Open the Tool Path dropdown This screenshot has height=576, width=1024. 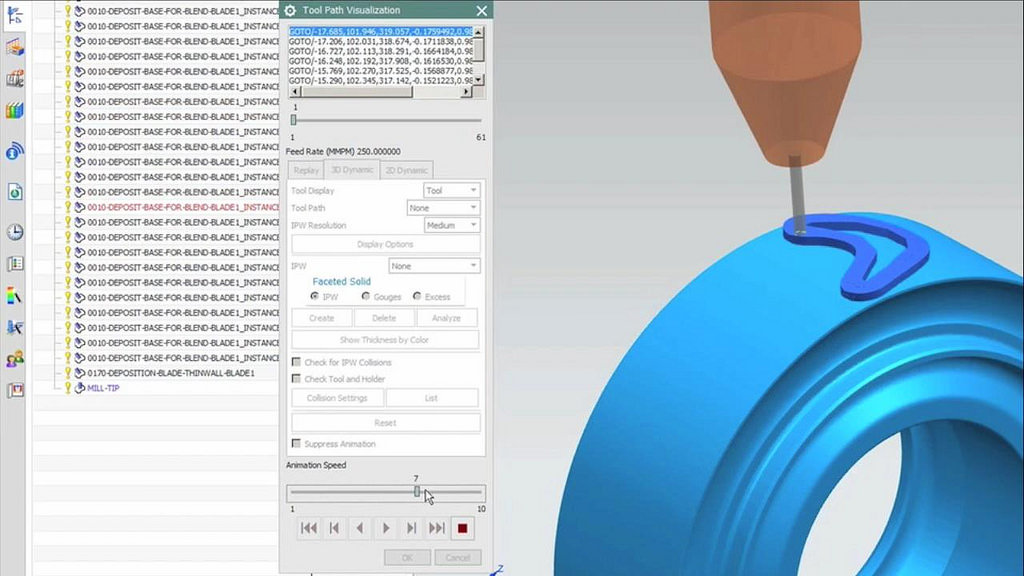(x=443, y=208)
